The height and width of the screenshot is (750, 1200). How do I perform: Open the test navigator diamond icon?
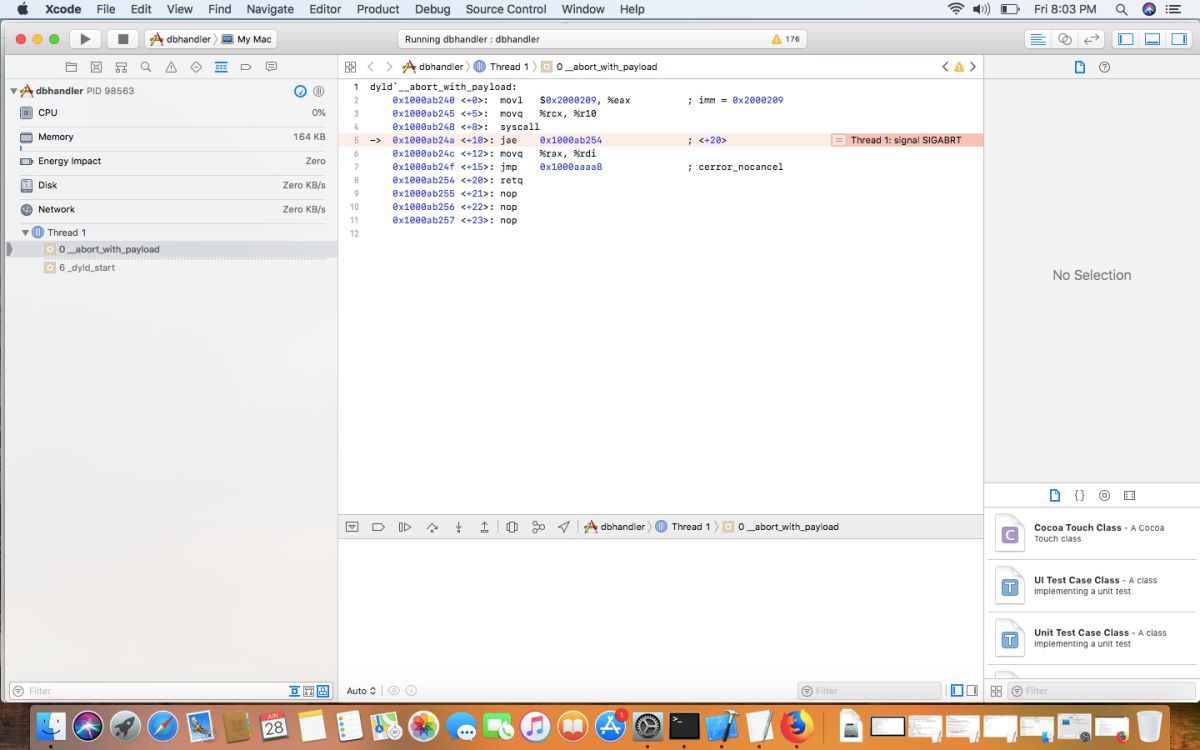196,67
